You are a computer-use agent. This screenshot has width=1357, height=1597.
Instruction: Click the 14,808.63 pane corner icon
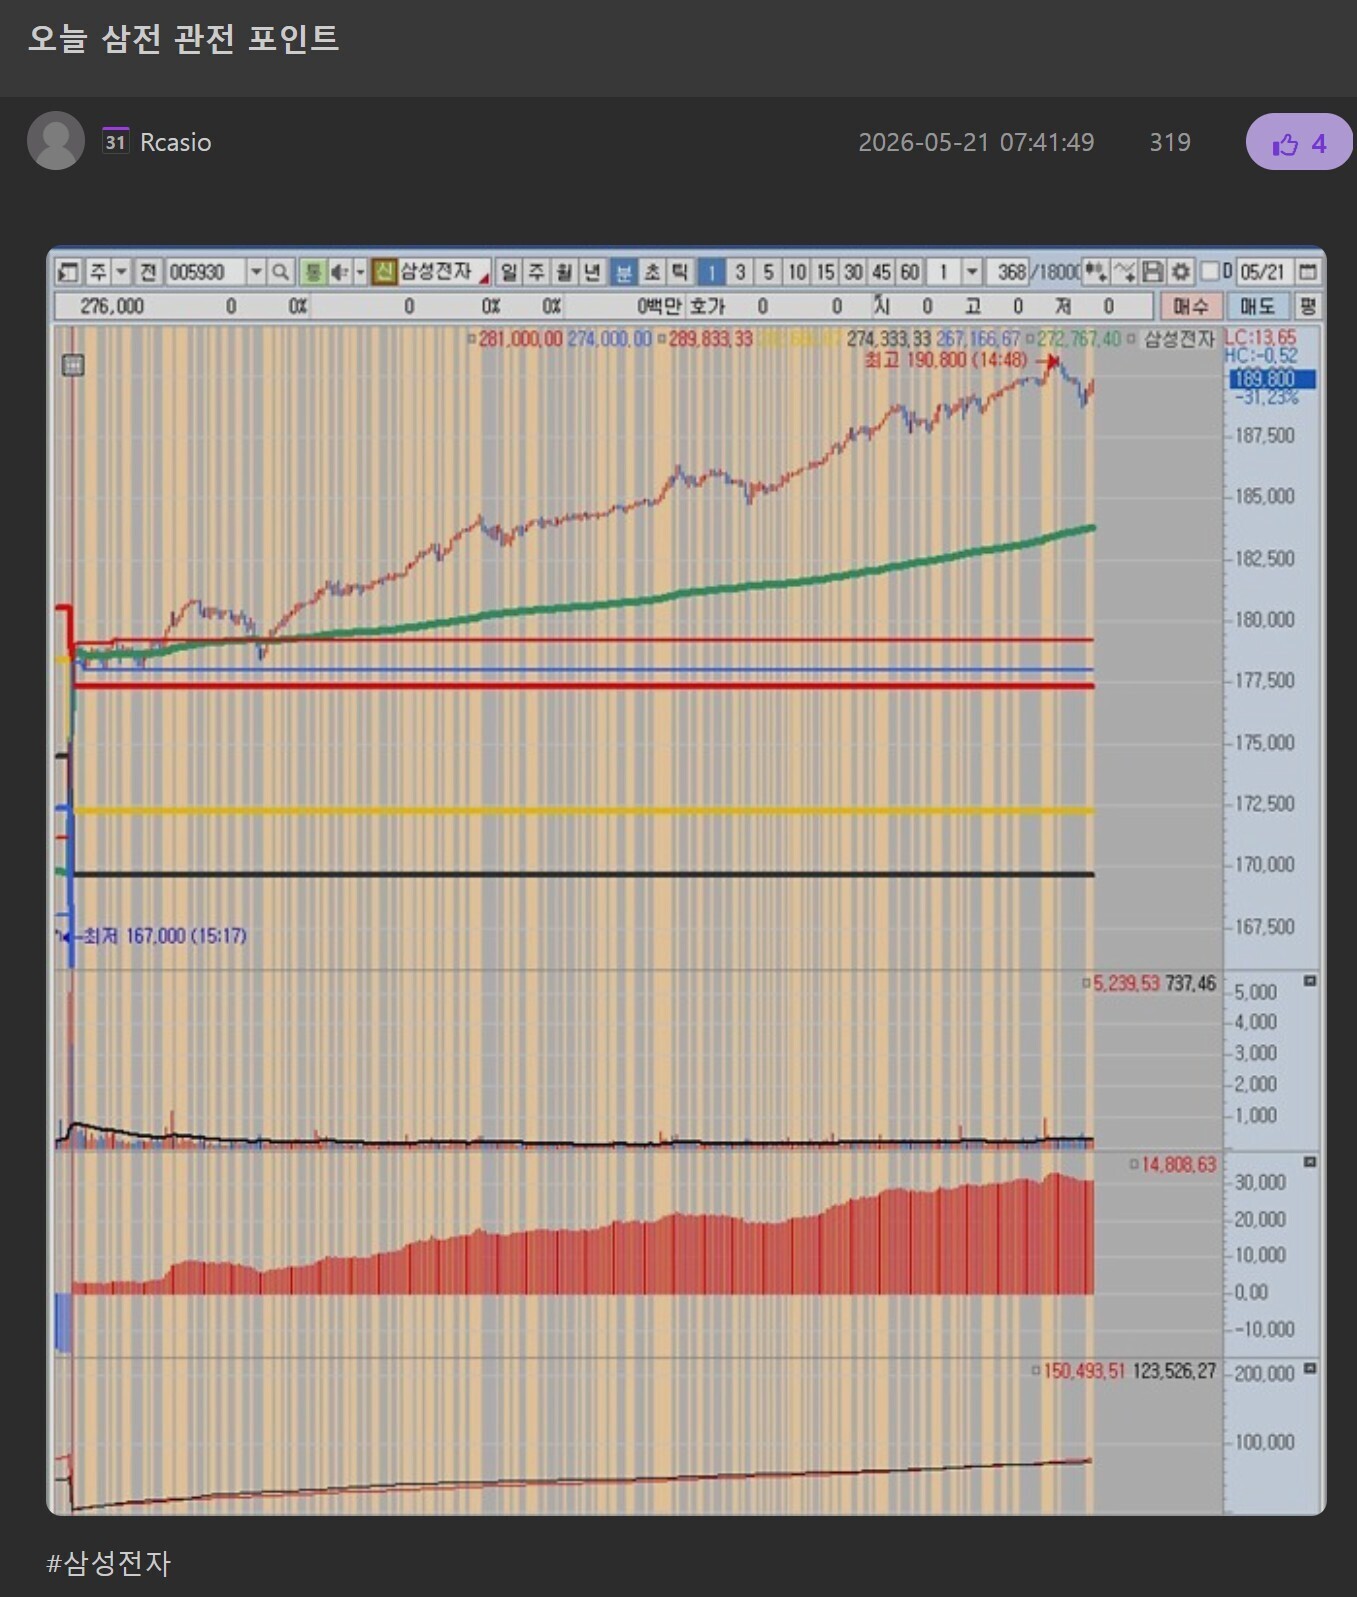tap(1309, 1162)
